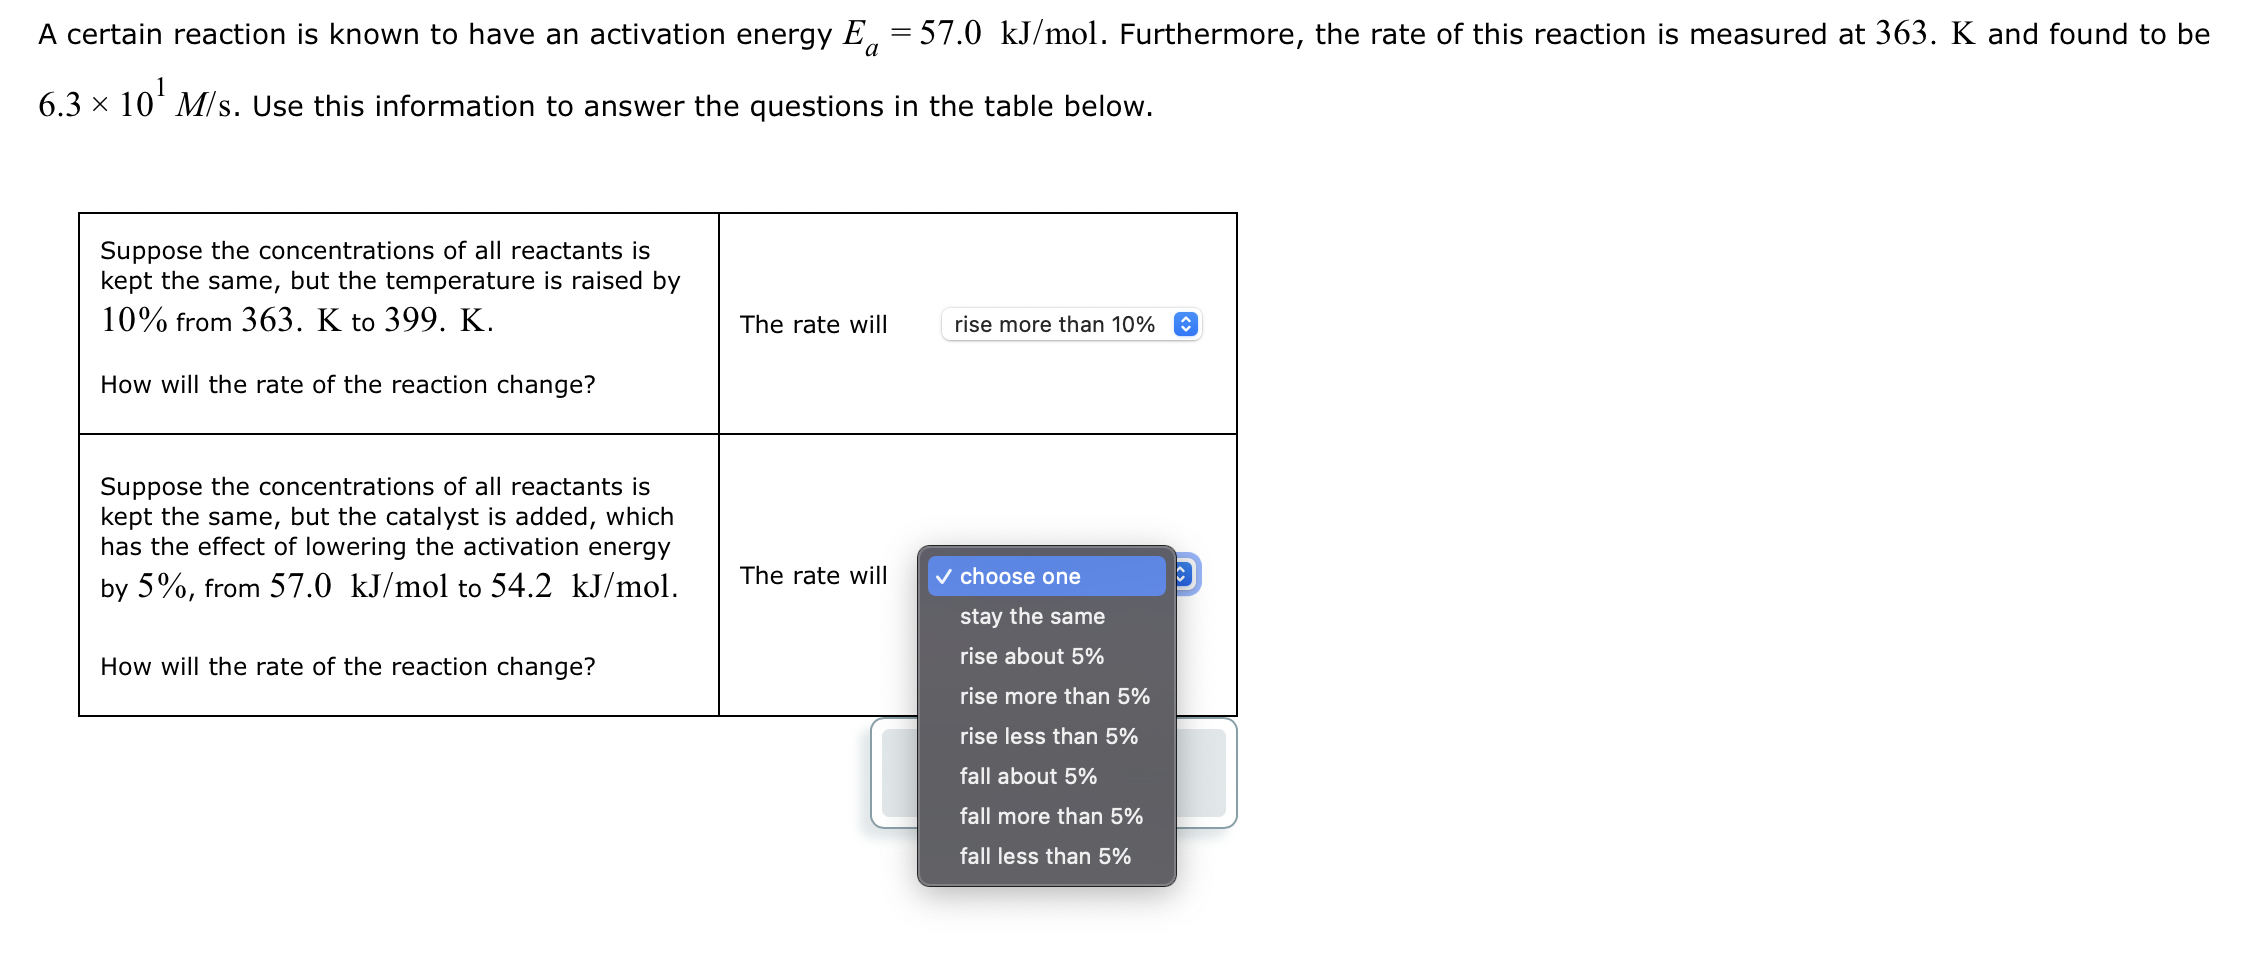Click 'The rate will' label in second row
2260x956 pixels.
[x=813, y=575]
